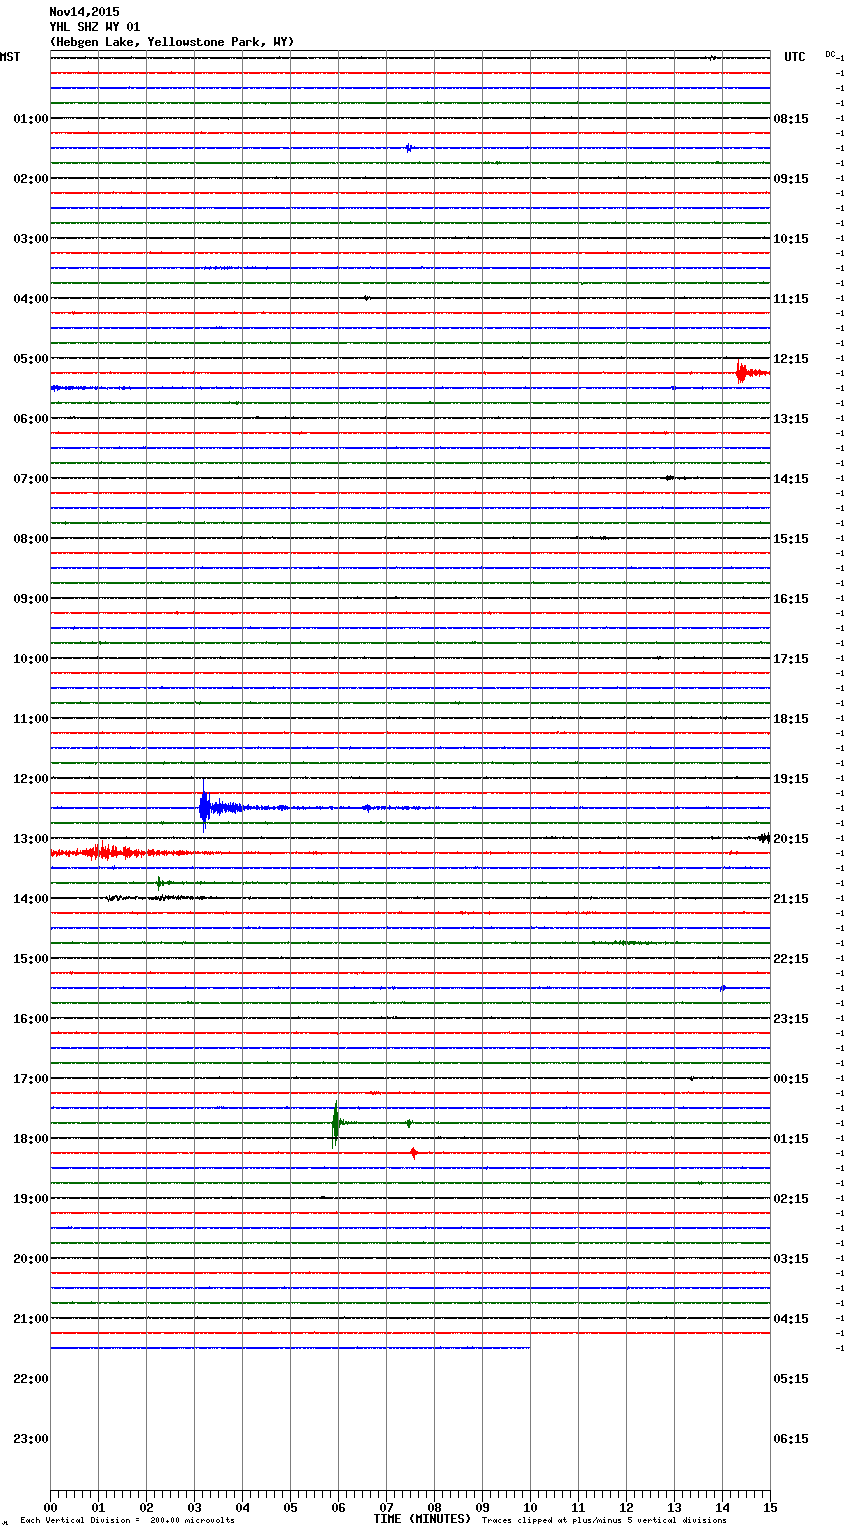Click the "08:15" UTC time label
850x1534 pixels.
[791, 119]
